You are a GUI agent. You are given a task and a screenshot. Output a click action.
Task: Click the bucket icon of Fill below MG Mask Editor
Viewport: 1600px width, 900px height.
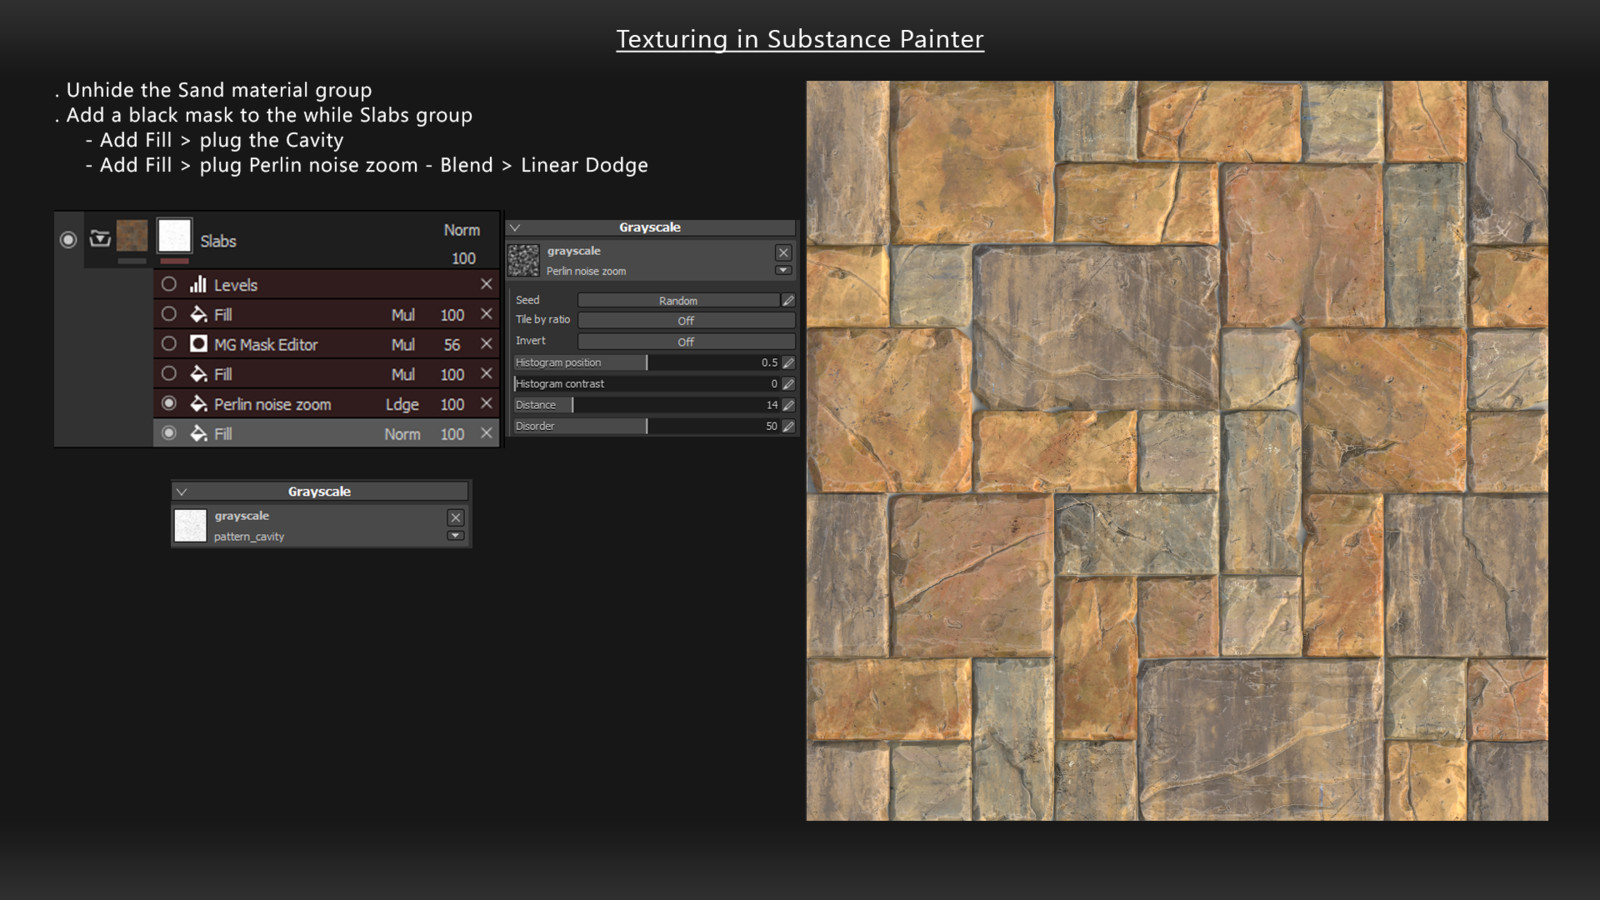click(x=198, y=374)
